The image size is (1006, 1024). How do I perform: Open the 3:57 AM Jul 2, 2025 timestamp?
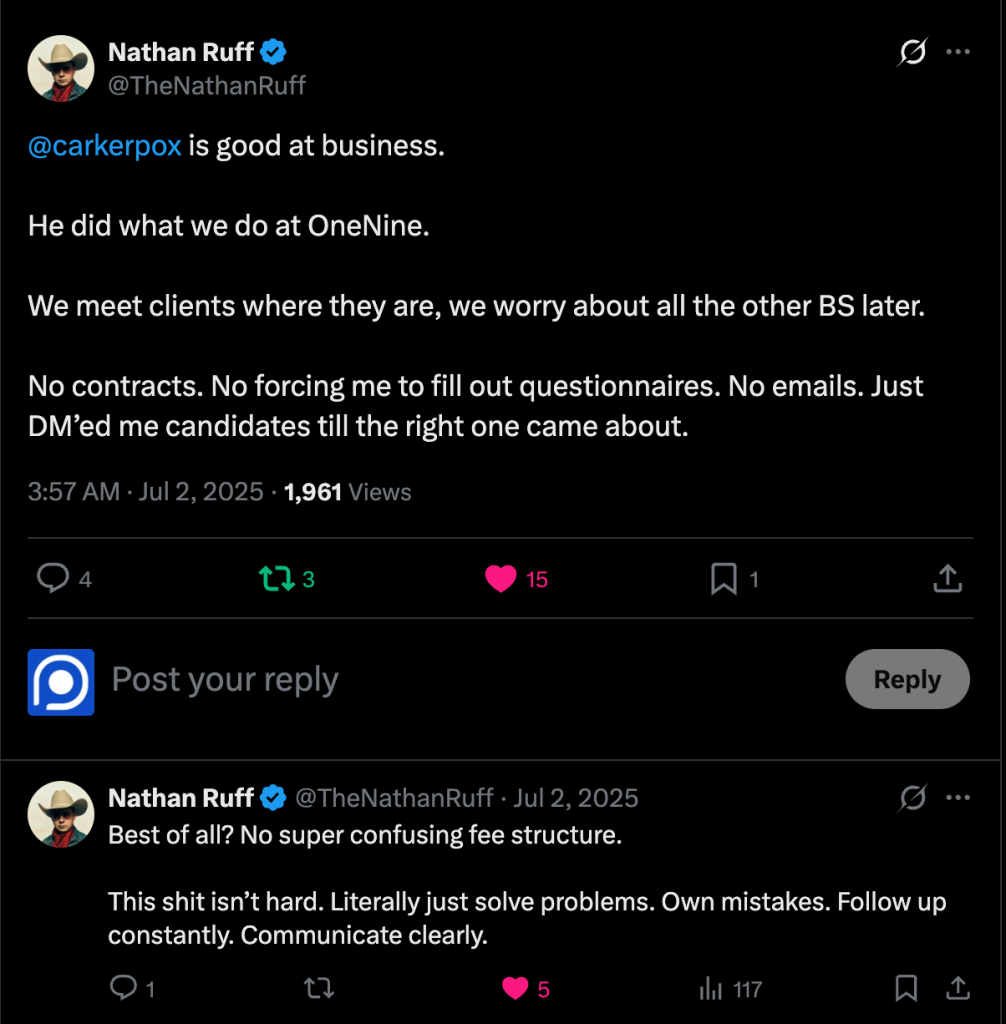(145, 492)
